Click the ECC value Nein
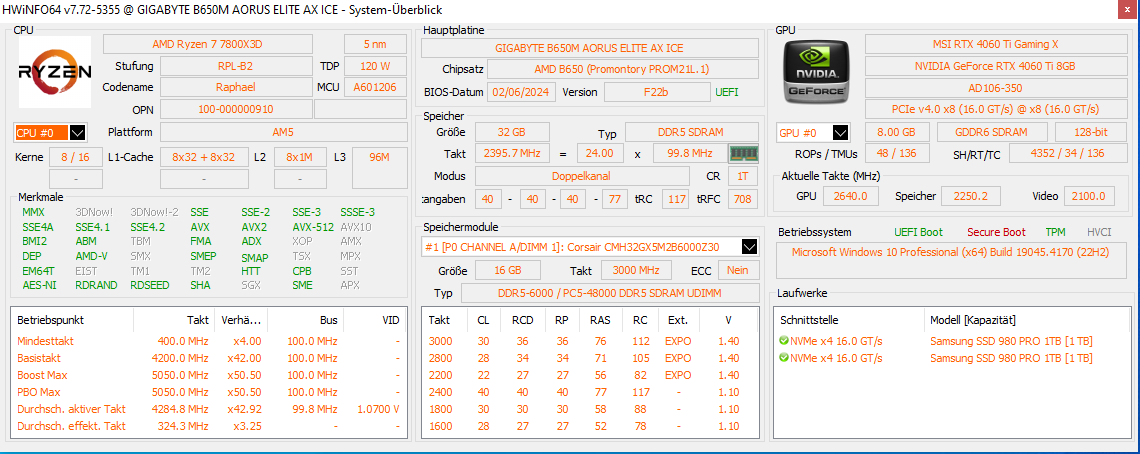Viewport: 1140px width, 454px height. coord(738,269)
